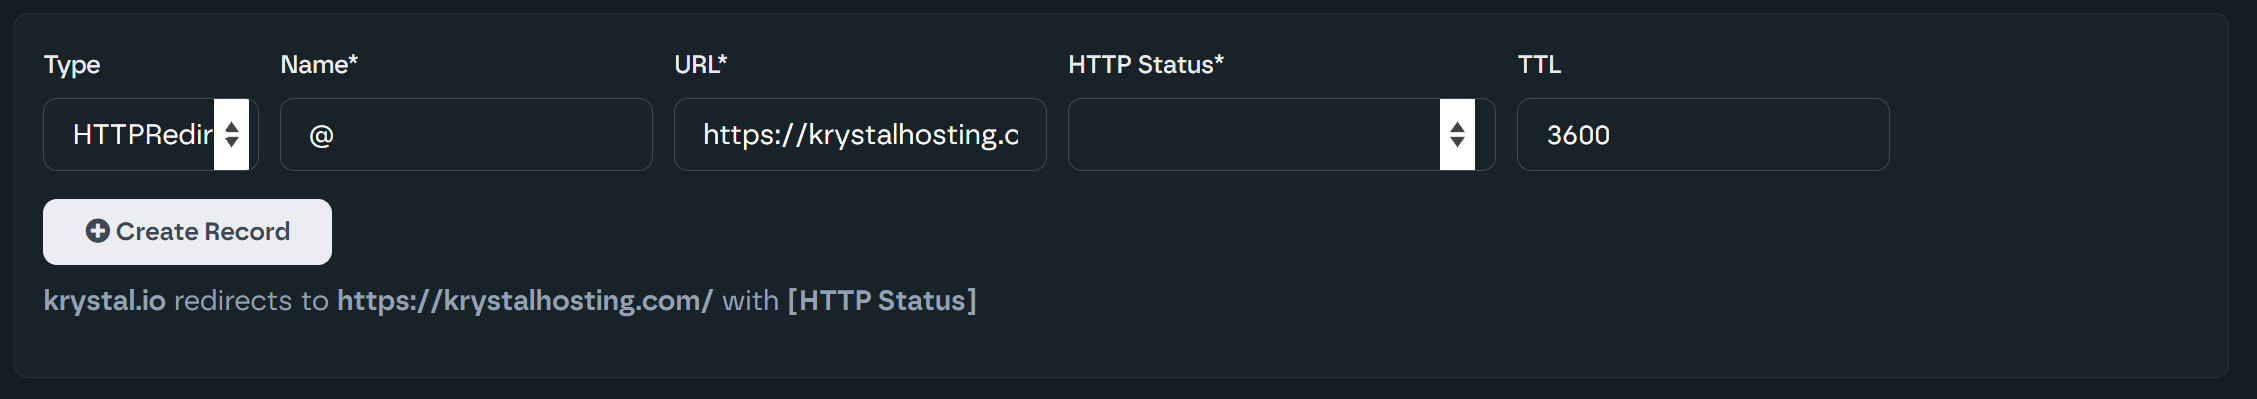Click the bold krystal.io text in summary
Image resolution: width=2257 pixels, height=399 pixels.
pos(104,301)
